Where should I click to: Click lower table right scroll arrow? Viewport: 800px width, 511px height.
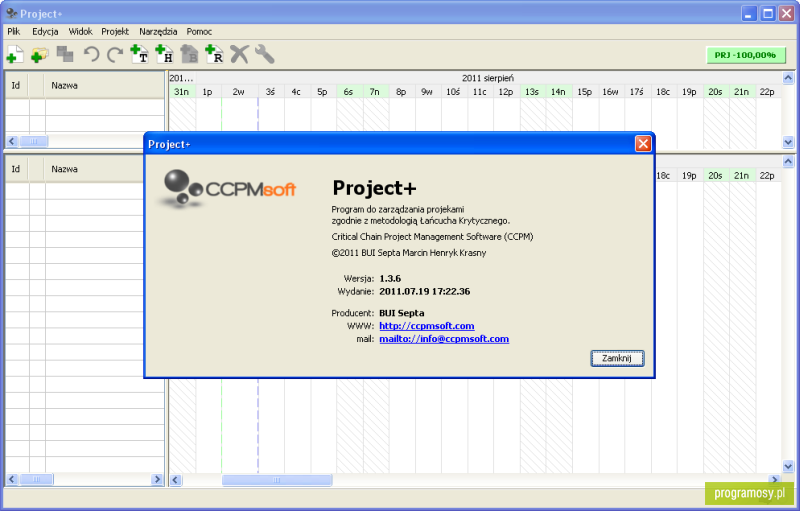[x=157, y=479]
